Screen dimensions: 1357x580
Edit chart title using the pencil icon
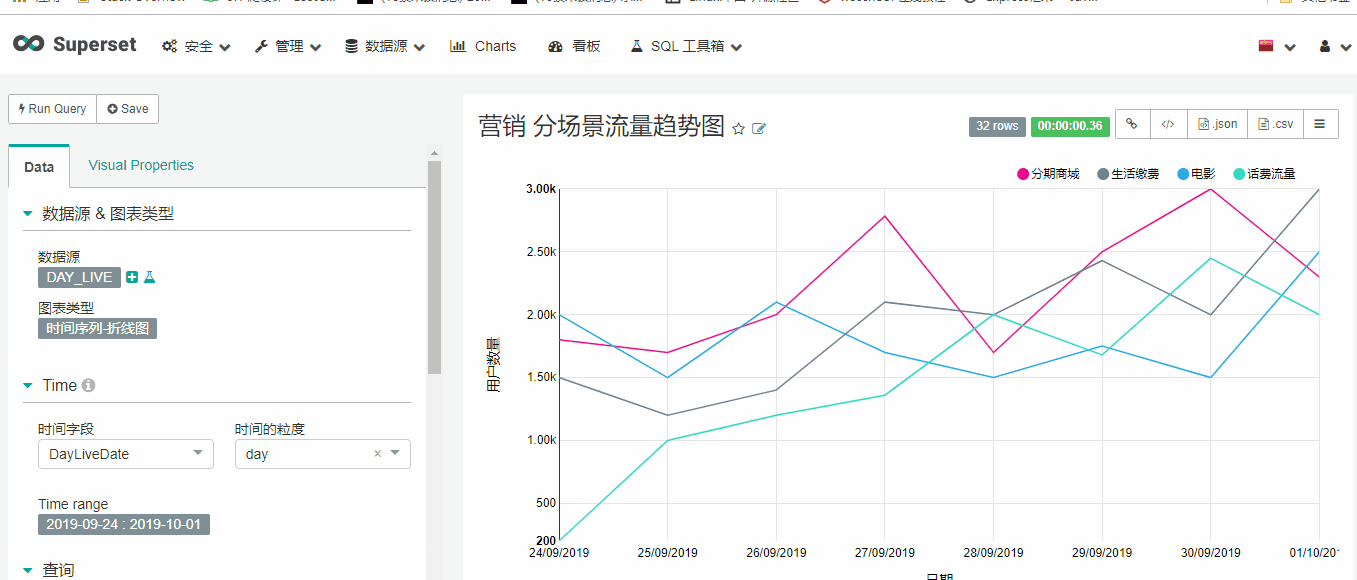click(758, 129)
